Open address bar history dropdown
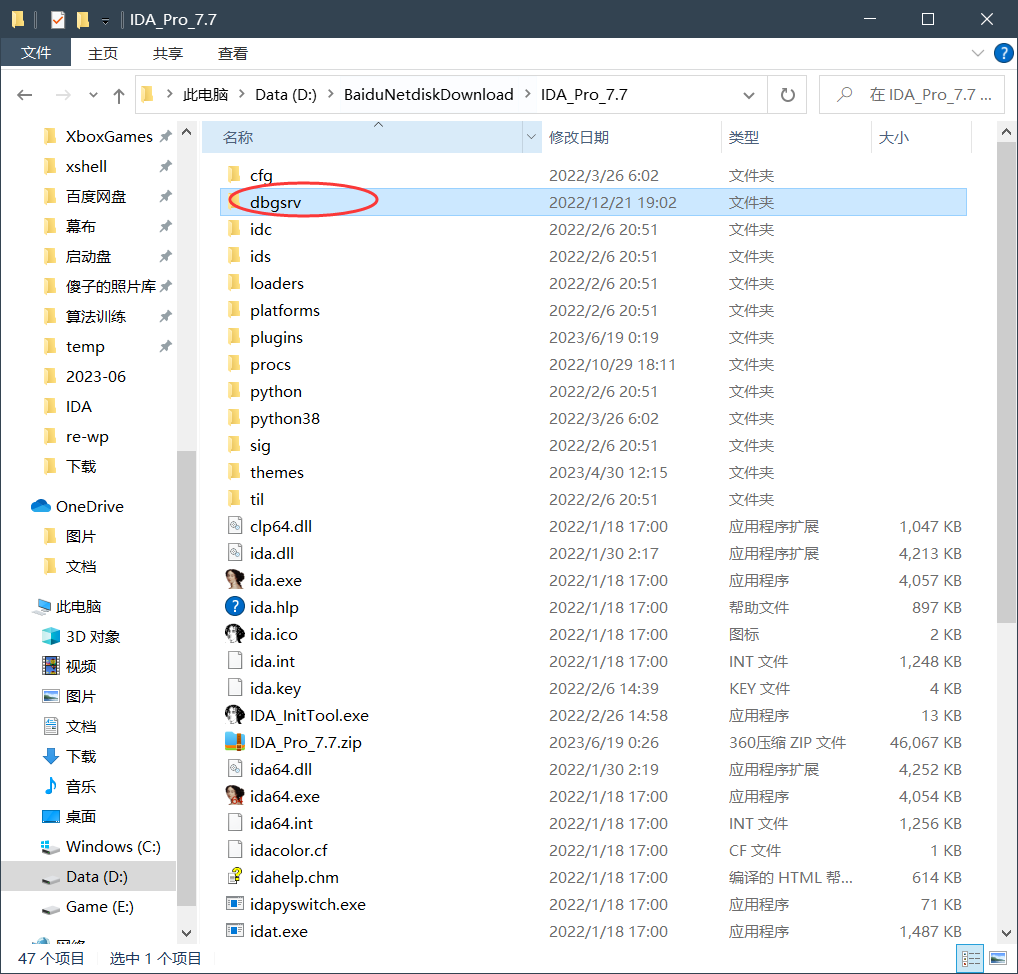1018x974 pixels. click(749, 95)
